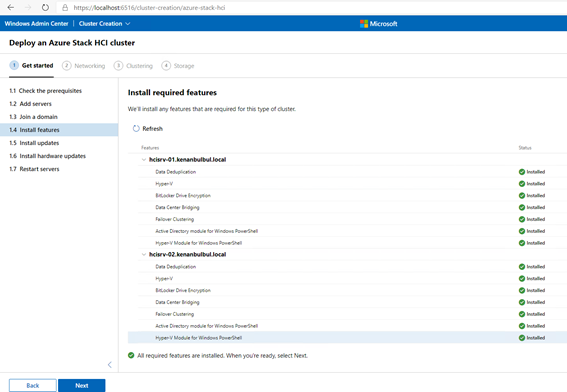Click the Refresh button above features list
567x392 pixels.
(148, 129)
